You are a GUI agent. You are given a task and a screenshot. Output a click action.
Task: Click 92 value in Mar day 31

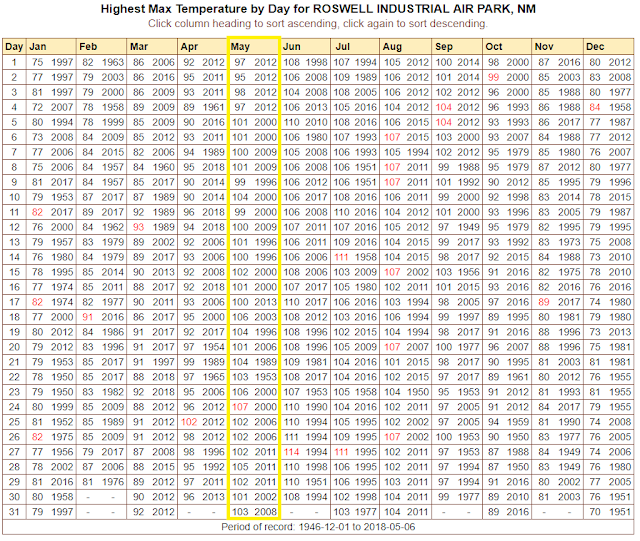(x=138, y=512)
